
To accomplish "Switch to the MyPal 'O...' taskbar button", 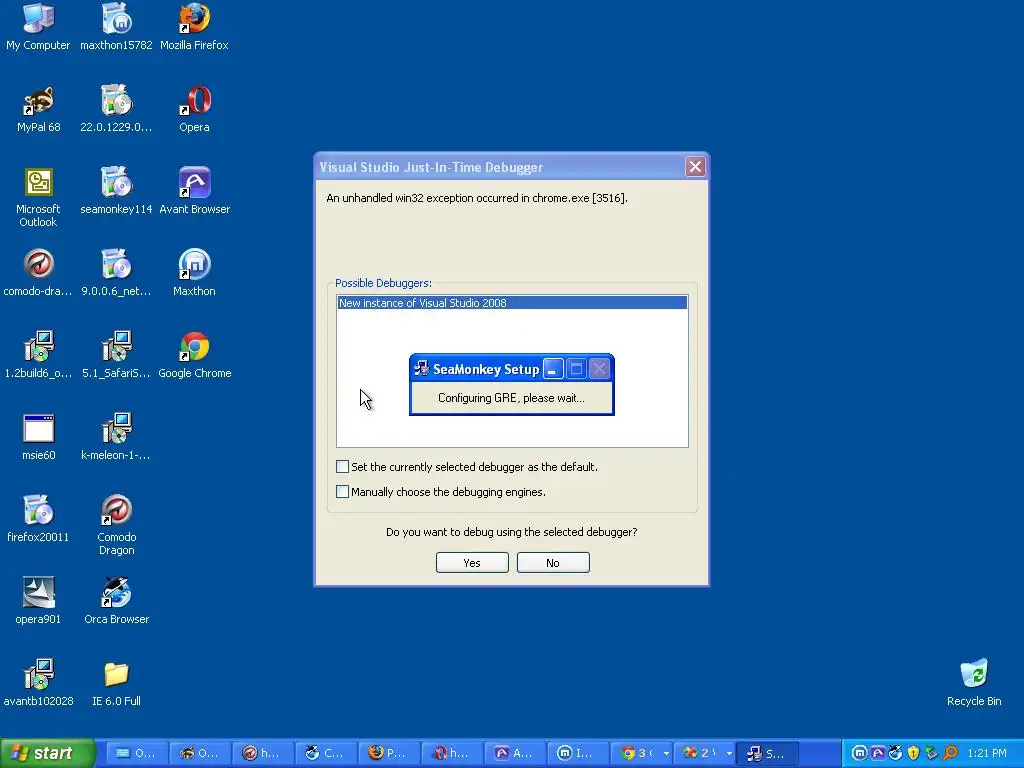I will point(199,753).
